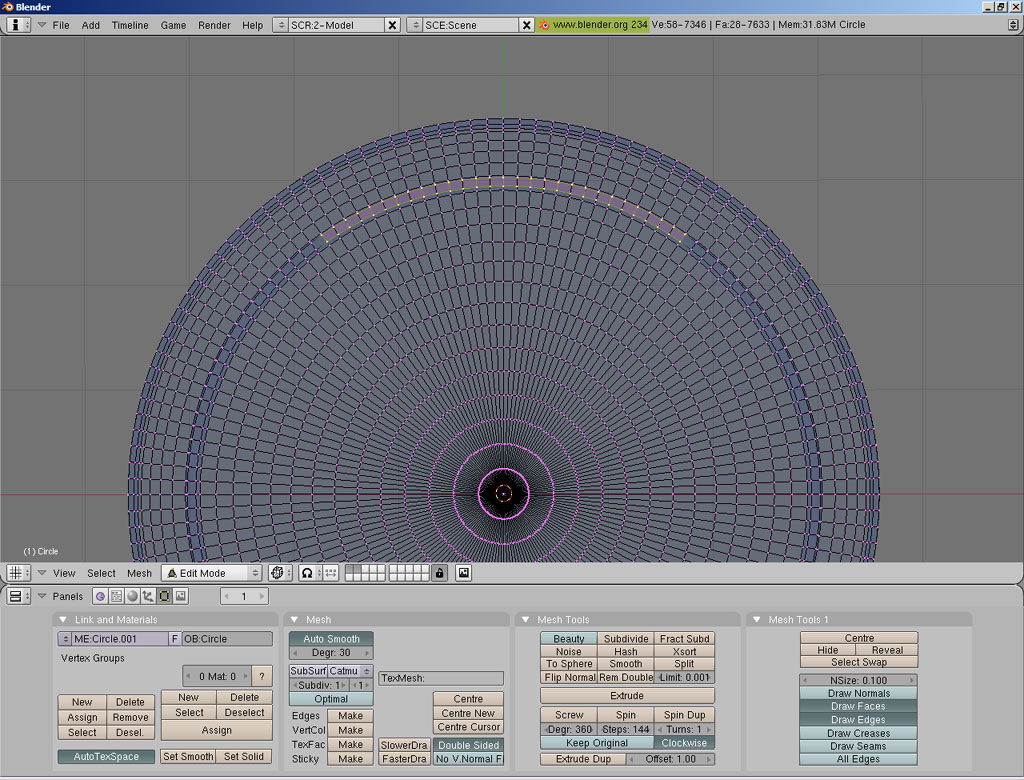Open SCE:Scene browse dropdown
The width and height of the screenshot is (1024, 780).
[x=415, y=25]
